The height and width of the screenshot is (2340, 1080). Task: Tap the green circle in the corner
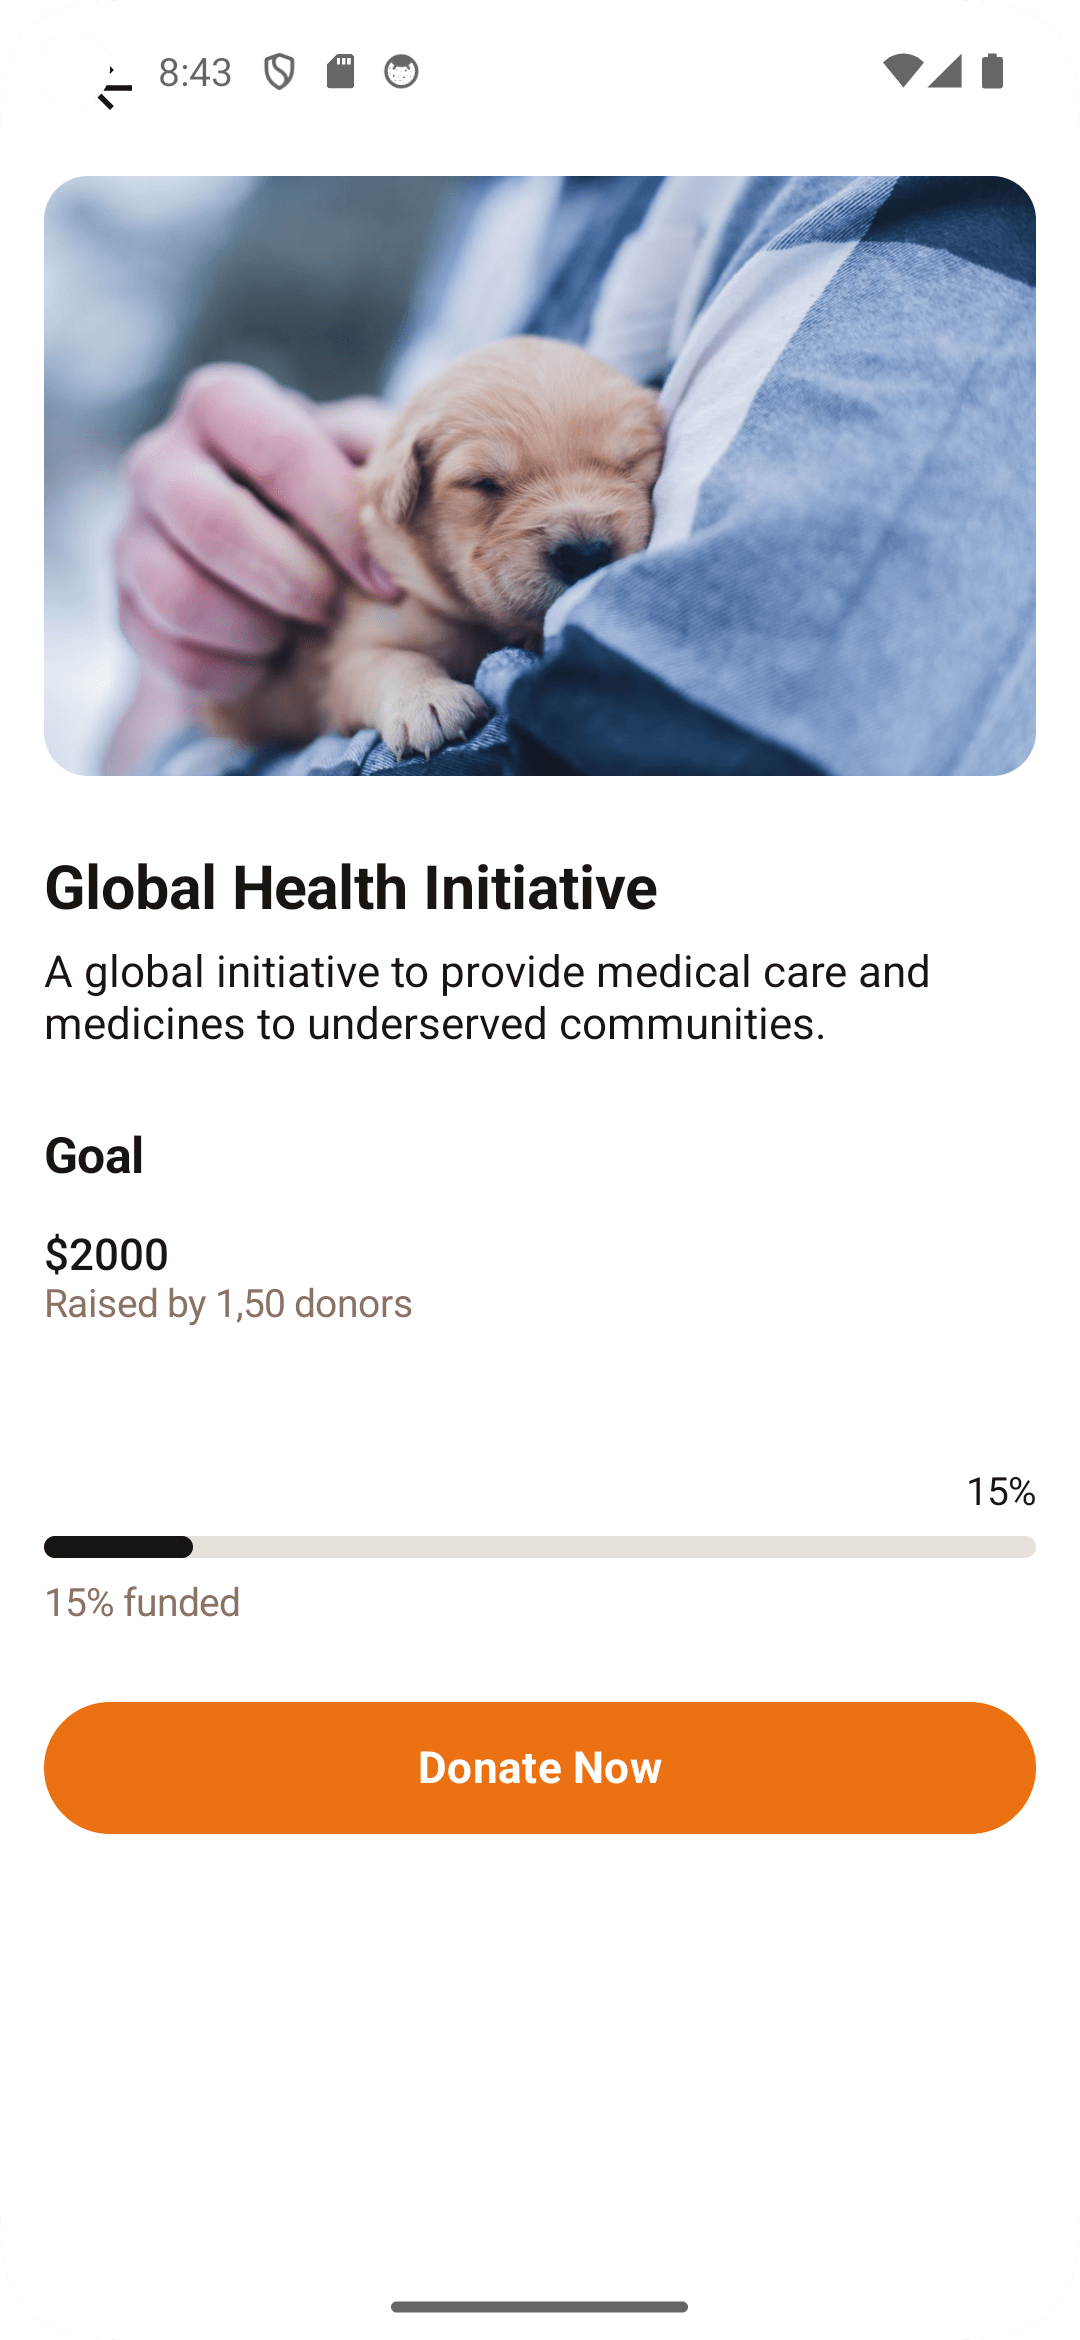click(70, 68)
